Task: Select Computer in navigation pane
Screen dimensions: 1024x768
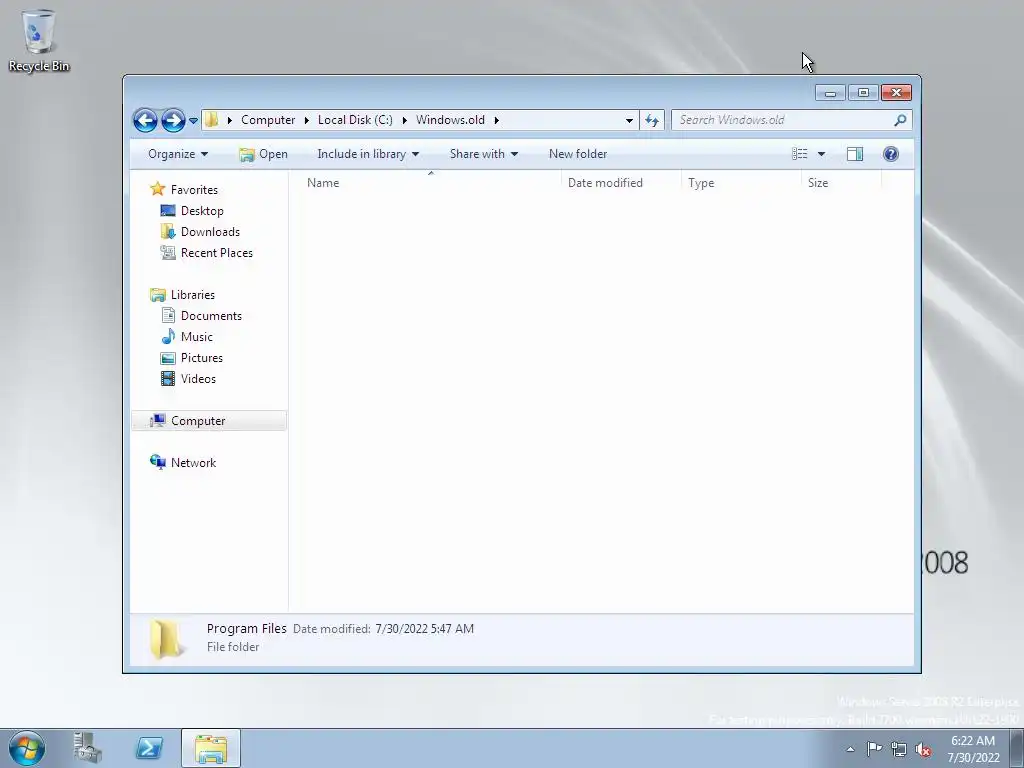Action: tap(209, 421)
